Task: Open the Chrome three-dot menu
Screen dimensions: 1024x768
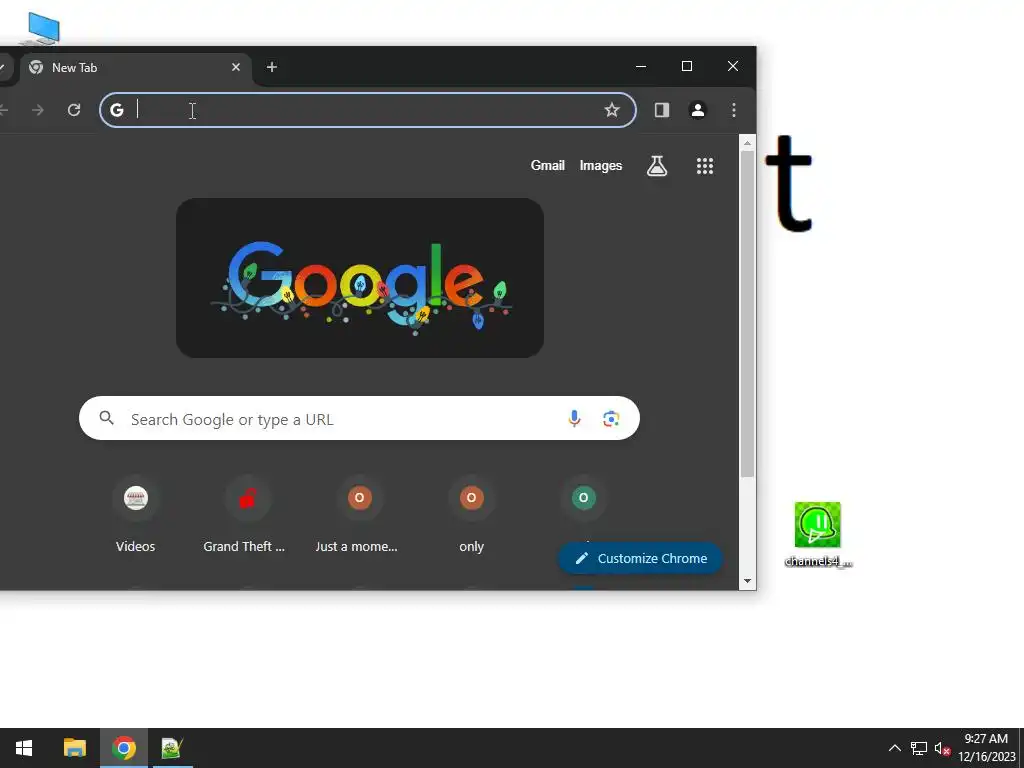Action: click(733, 110)
